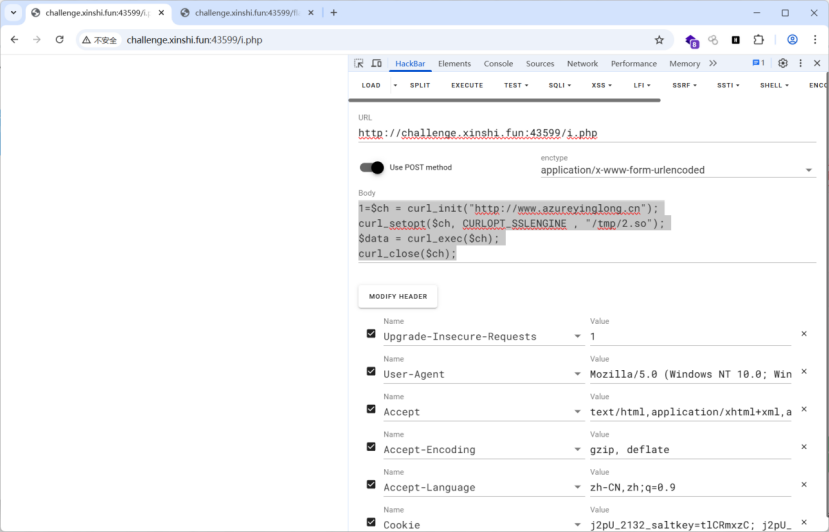Open the SQLI payload menu
Image resolution: width=829 pixels, height=532 pixels.
click(560, 85)
